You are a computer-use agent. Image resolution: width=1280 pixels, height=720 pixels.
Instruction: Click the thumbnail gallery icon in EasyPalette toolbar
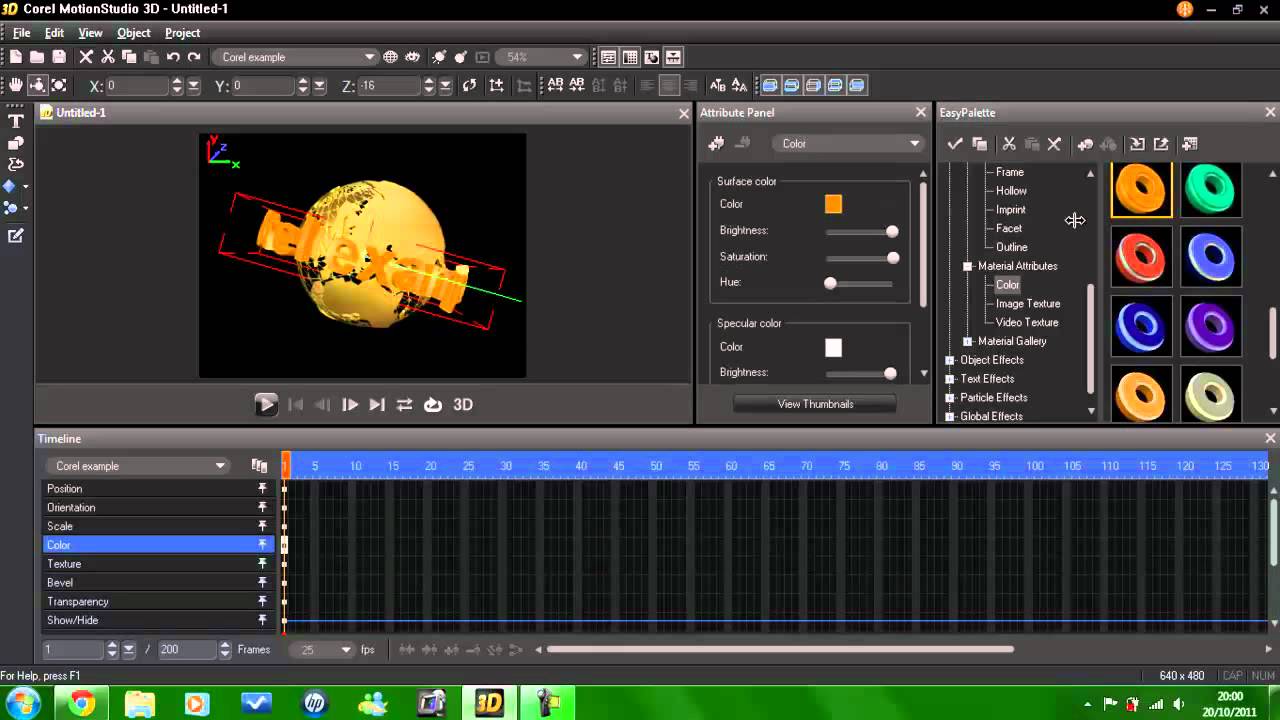coord(1189,144)
